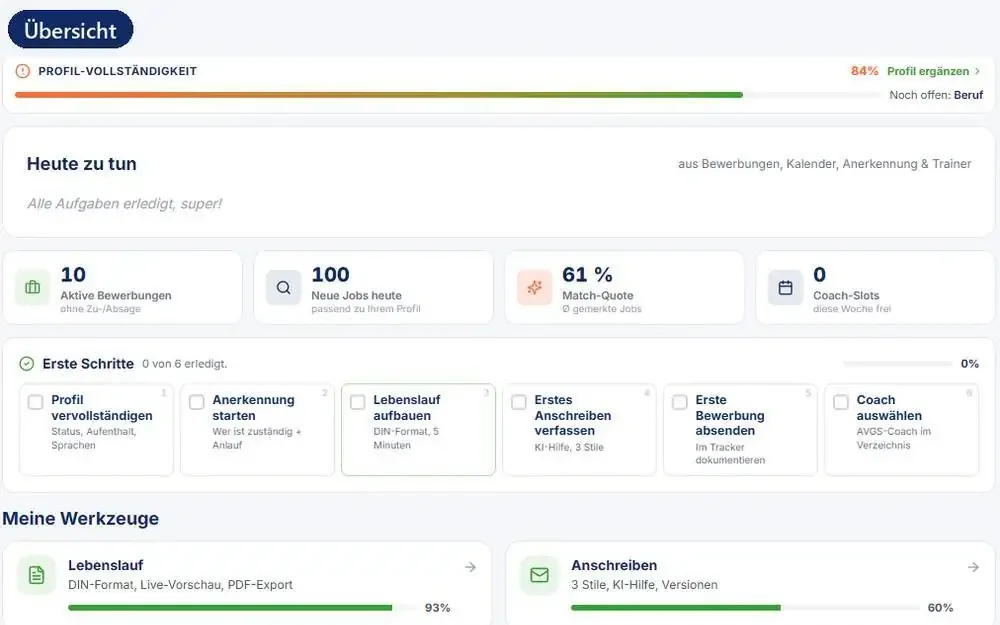The width and height of the screenshot is (1000, 625).
Task: Click the Erste Schritte 0% progress bar
Action: [x=897, y=364]
